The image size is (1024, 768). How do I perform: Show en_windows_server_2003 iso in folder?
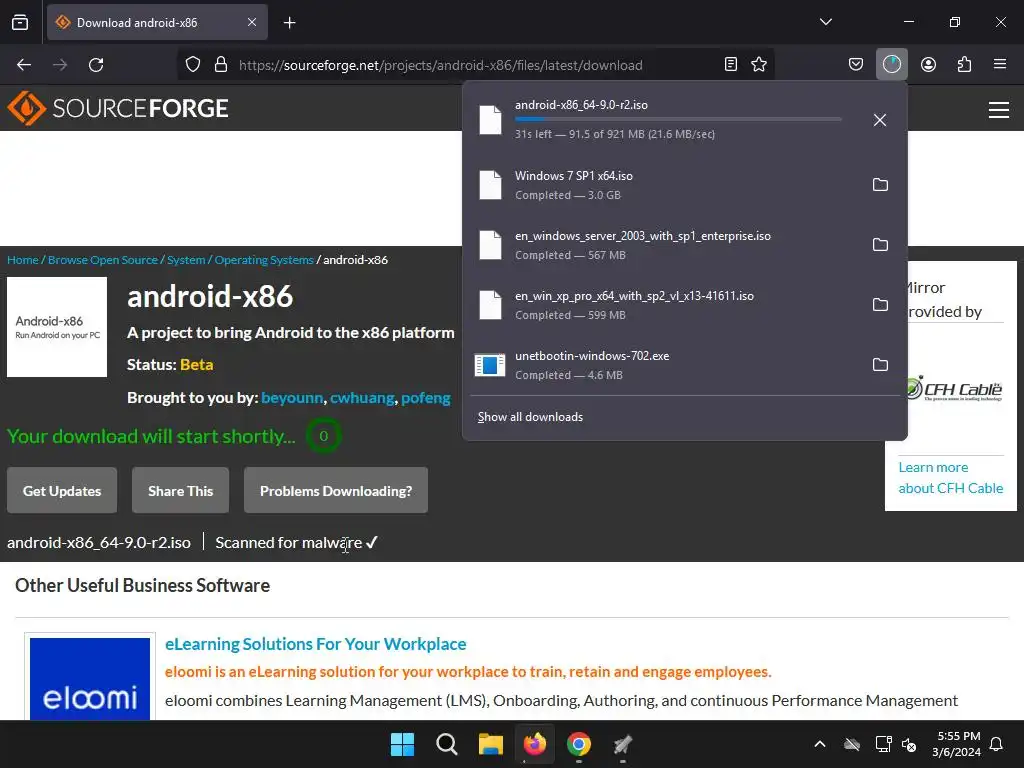click(880, 245)
